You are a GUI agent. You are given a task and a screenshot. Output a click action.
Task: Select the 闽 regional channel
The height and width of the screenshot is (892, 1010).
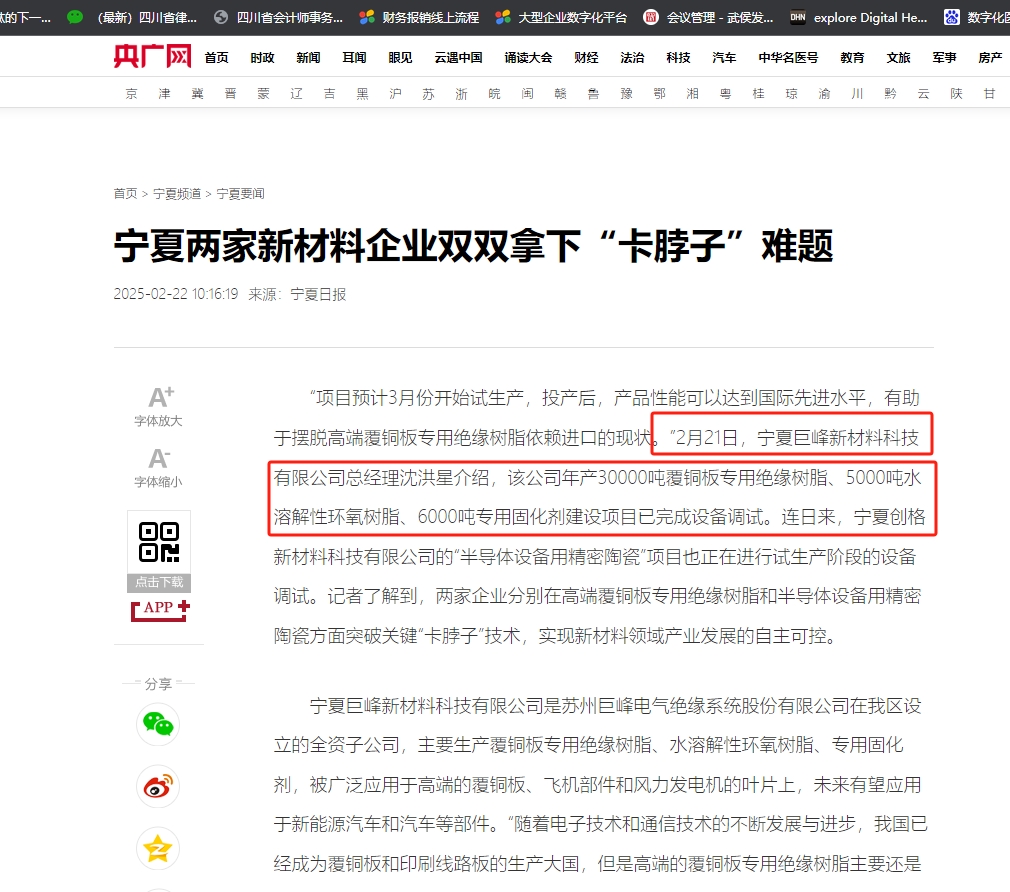(x=528, y=93)
